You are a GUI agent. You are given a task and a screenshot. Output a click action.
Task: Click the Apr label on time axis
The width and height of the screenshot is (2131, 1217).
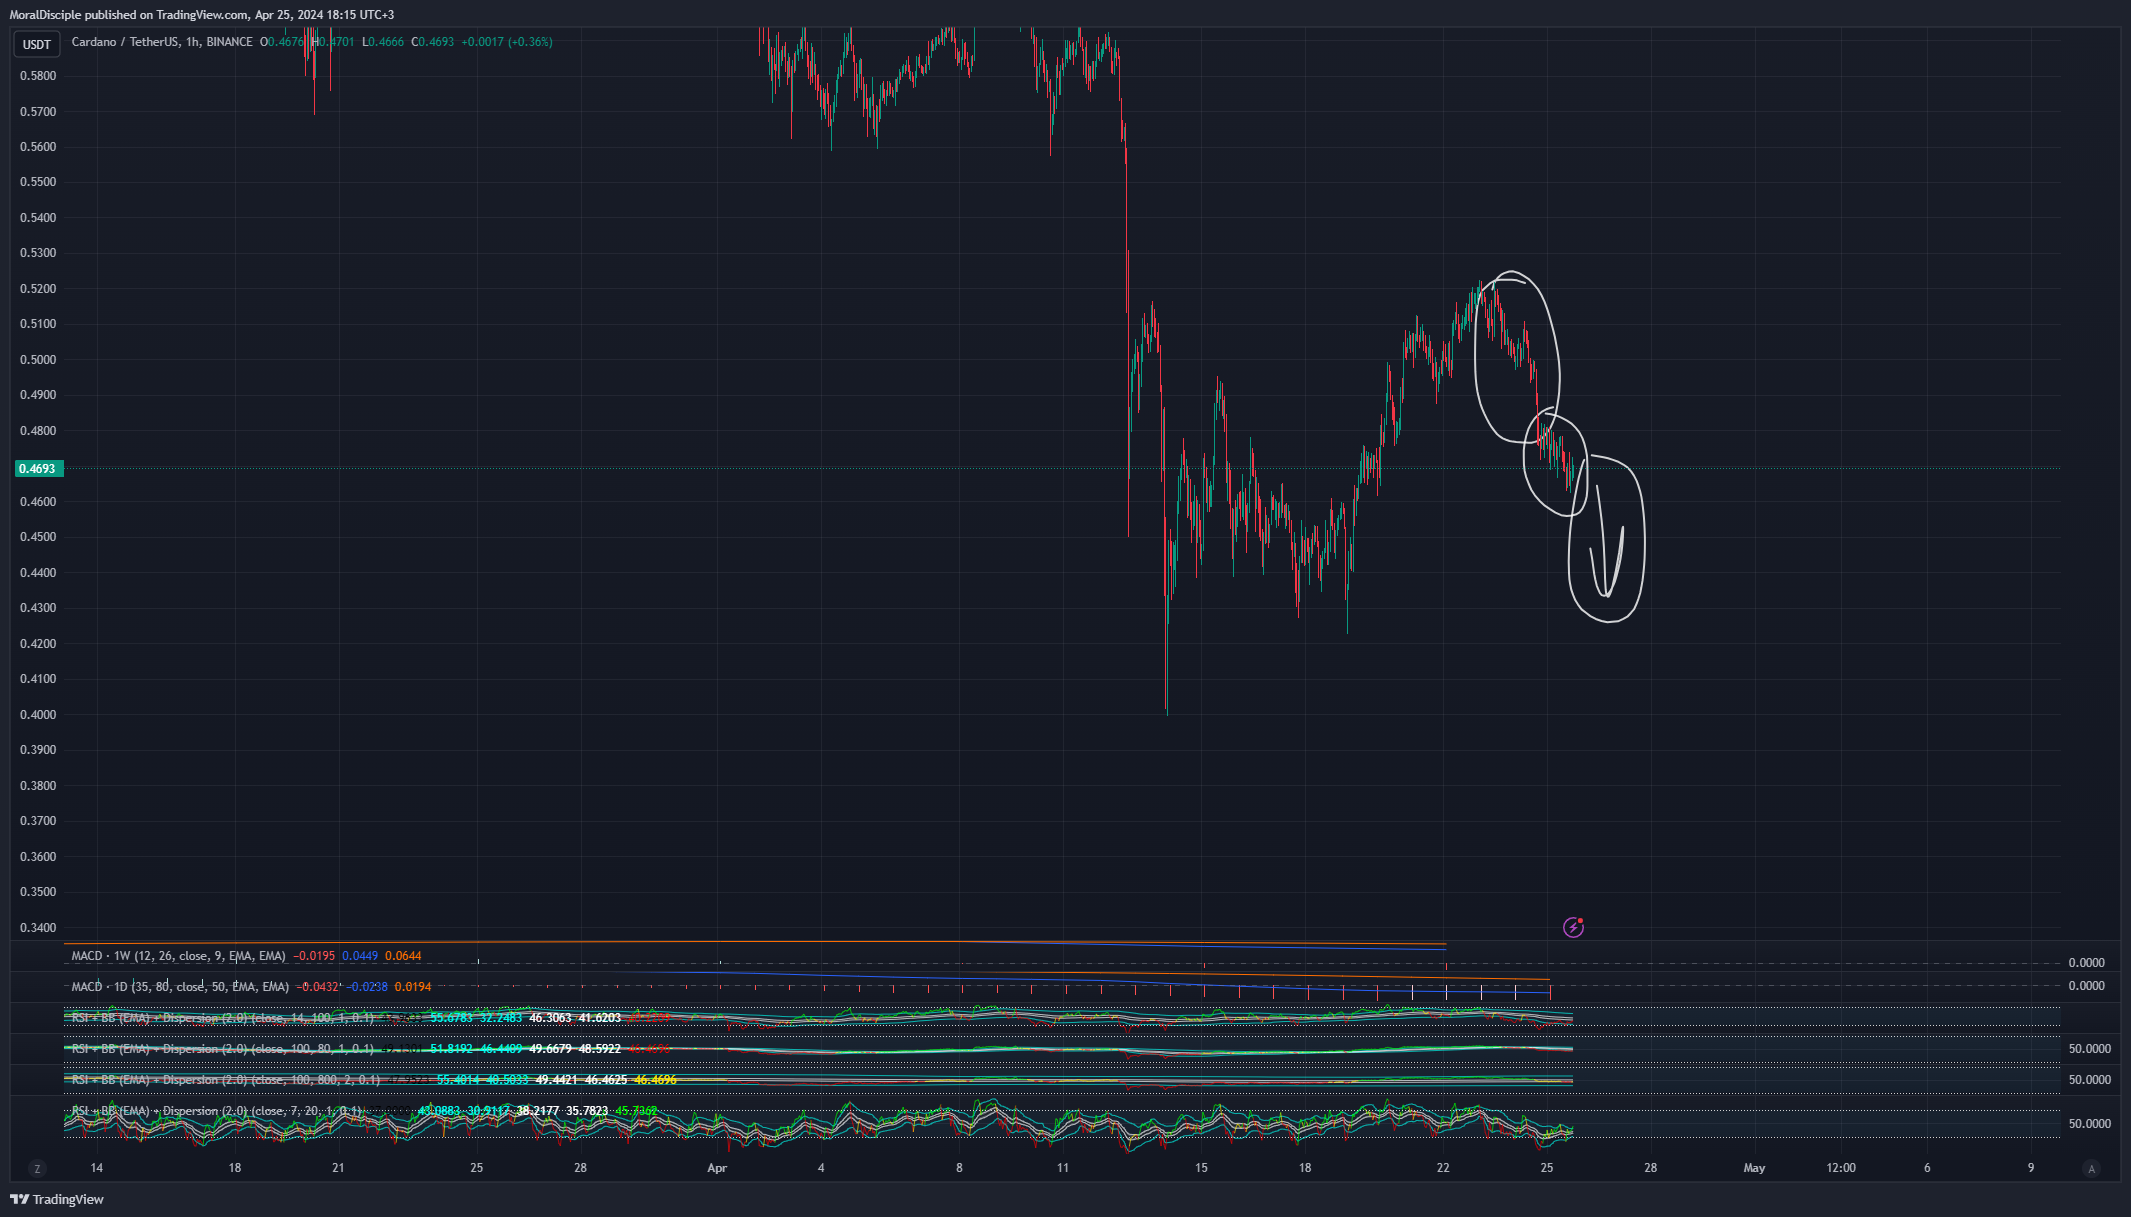pyautogui.click(x=717, y=1168)
